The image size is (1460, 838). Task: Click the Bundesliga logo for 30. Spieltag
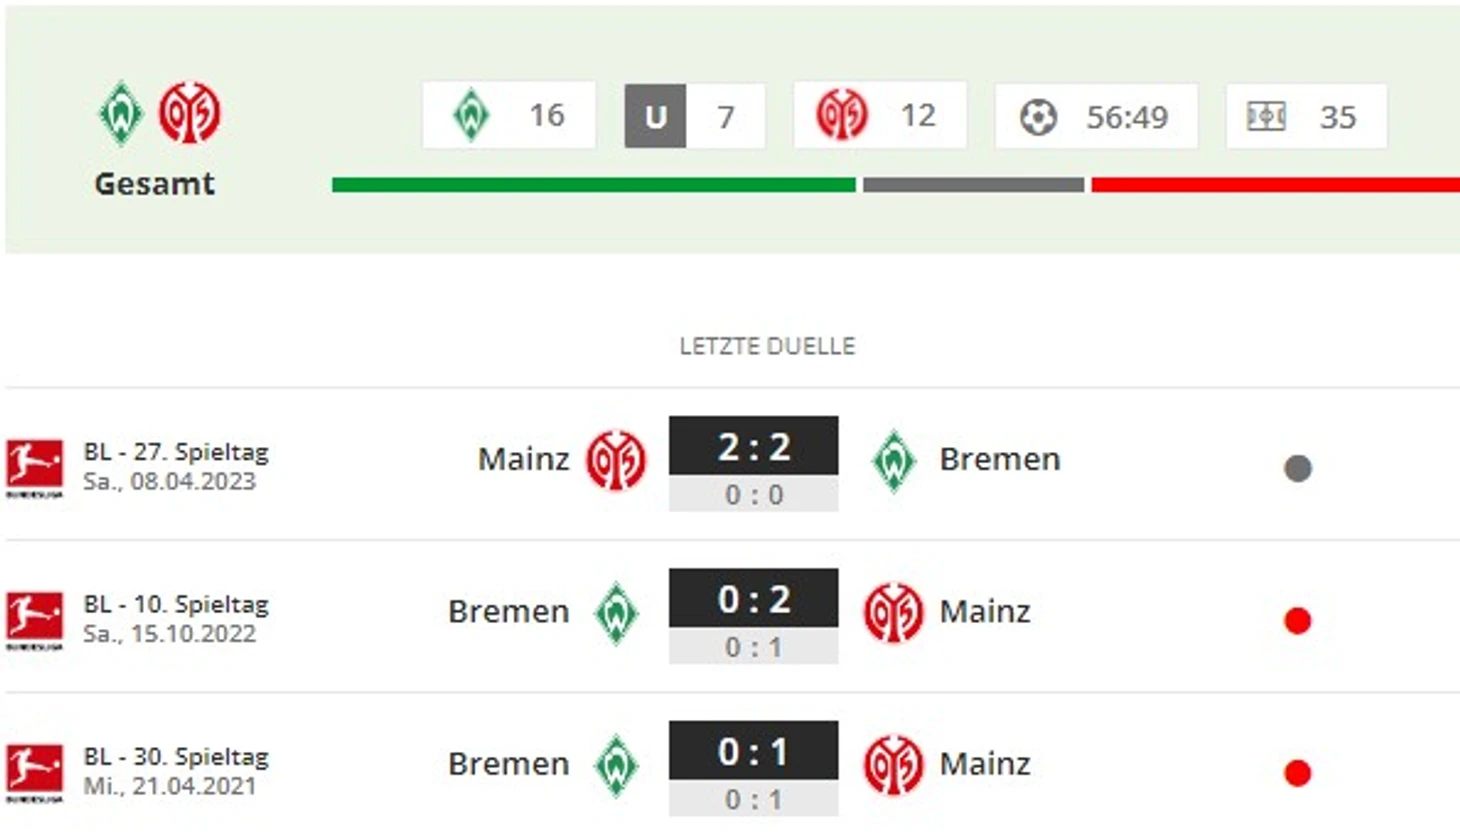pyautogui.click(x=34, y=771)
